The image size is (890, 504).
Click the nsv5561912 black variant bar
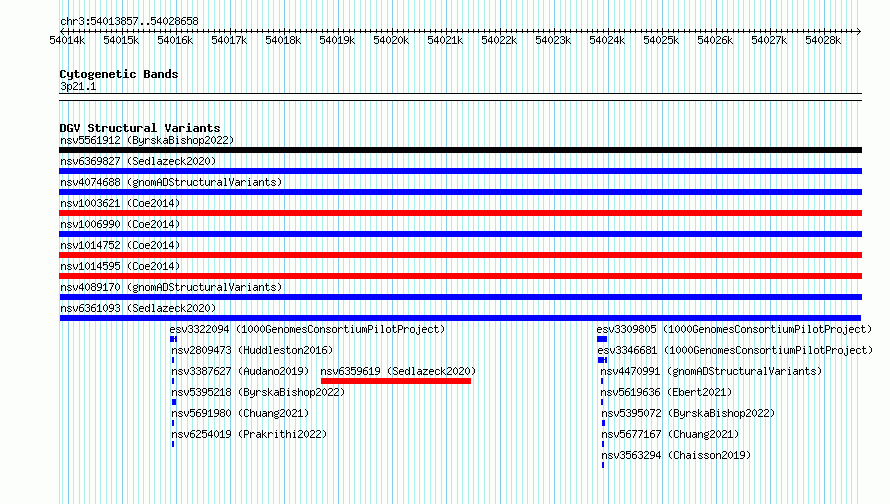[460, 150]
